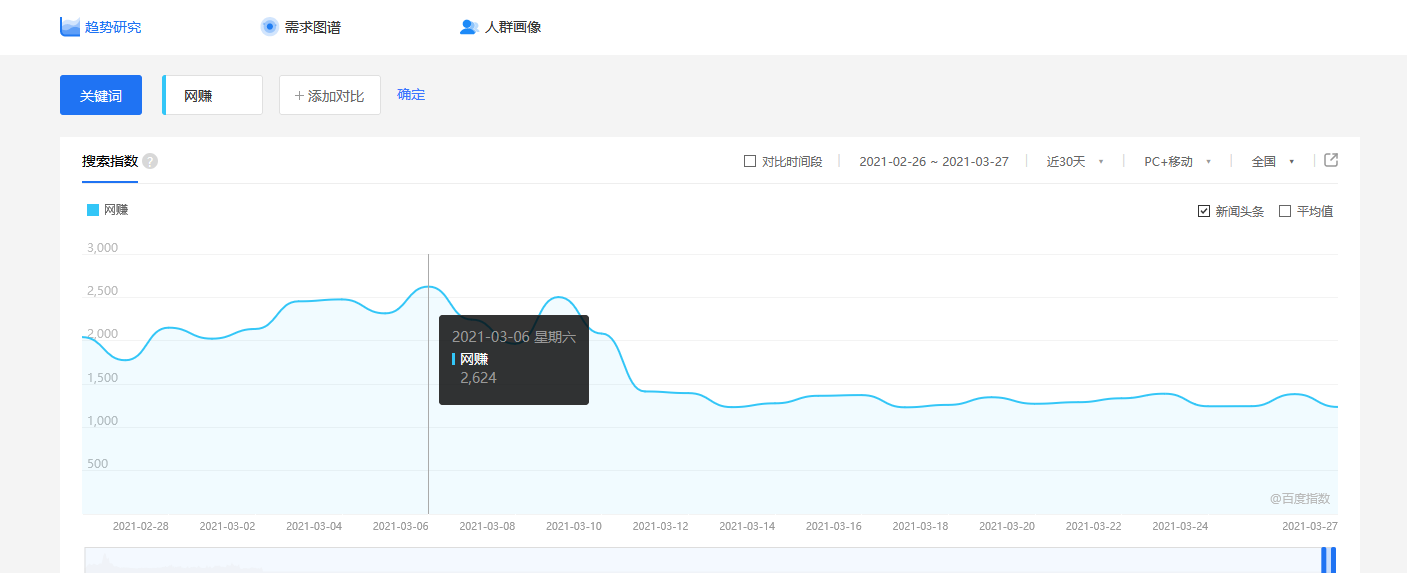Click the 2021-03-04 axis date label
The image size is (1407, 573).
click(314, 526)
